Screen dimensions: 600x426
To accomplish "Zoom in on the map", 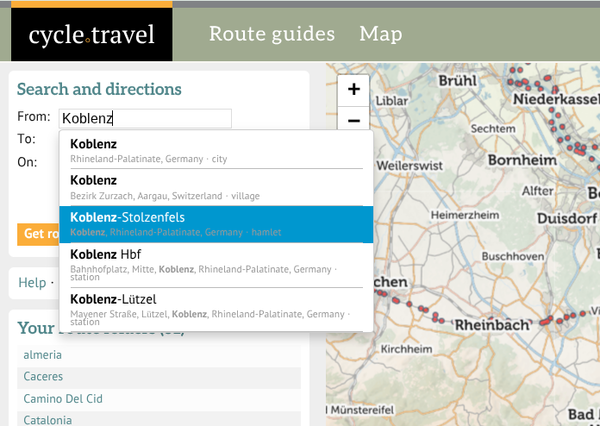I will pyautogui.click(x=353, y=89).
